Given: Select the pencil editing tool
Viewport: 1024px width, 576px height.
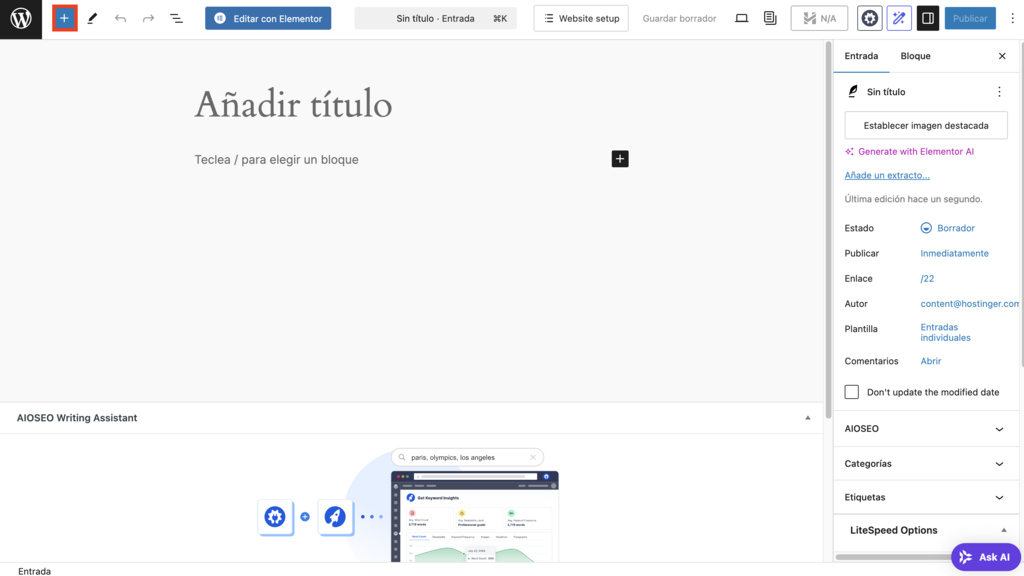Looking at the screenshot, I should pyautogui.click(x=92, y=17).
